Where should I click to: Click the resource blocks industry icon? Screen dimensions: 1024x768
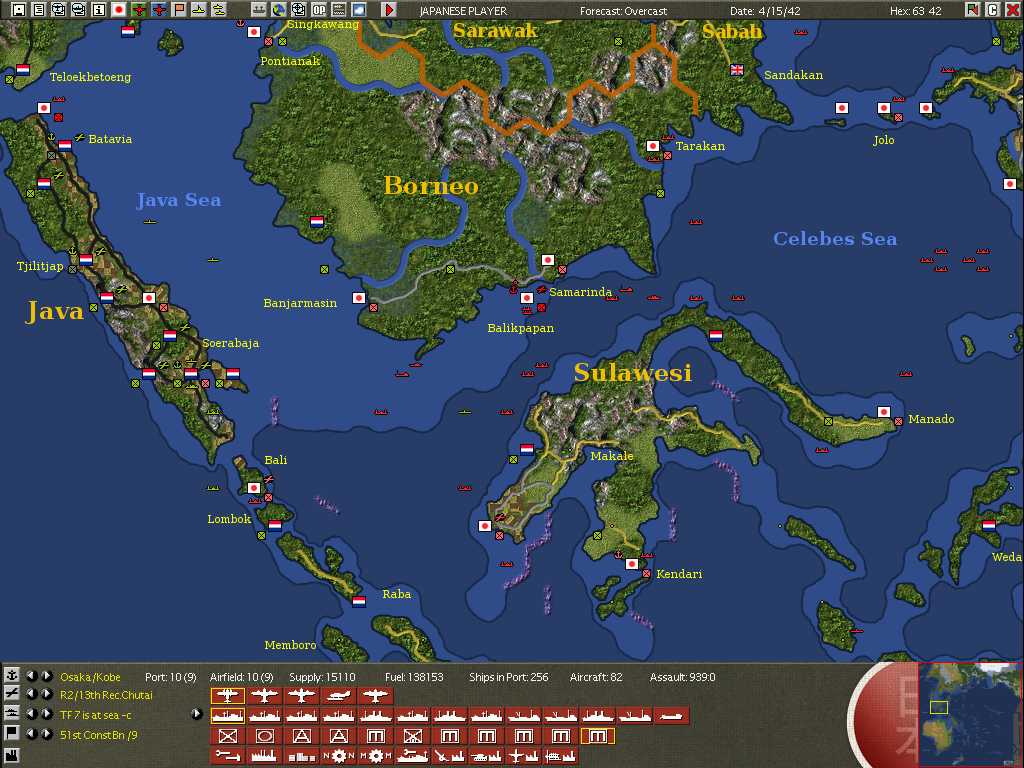point(302,756)
